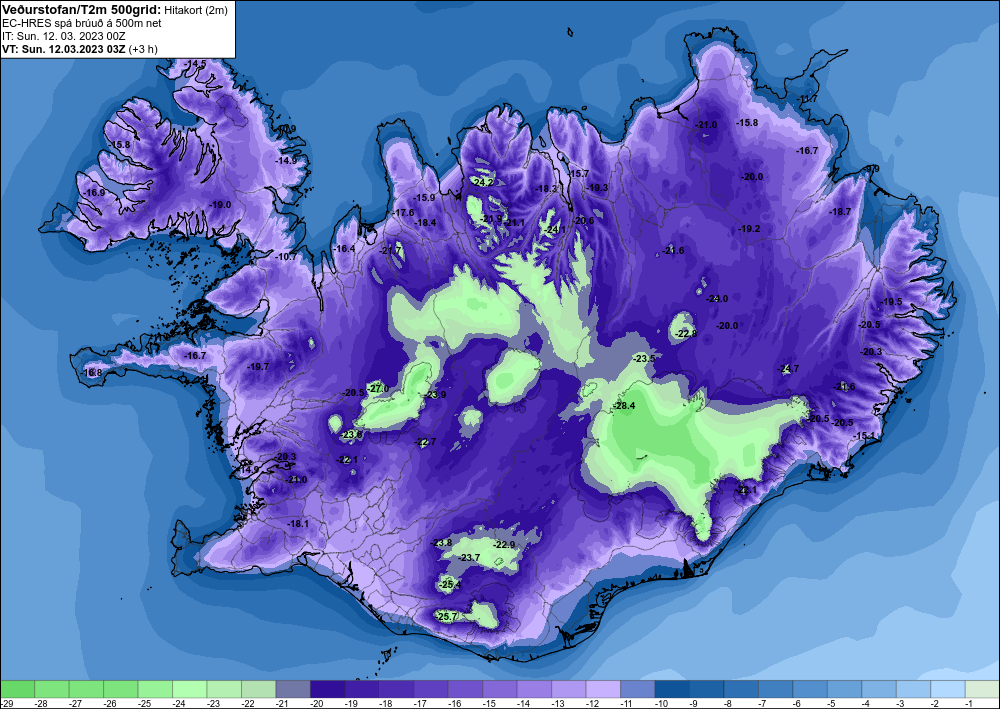Click the -23.5 temperature label
1000x709 pixels.
coord(643,359)
